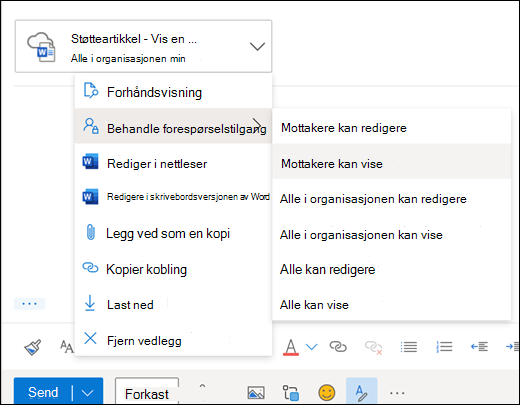
Task: Apply bulleted list formatting
Action: click(409, 347)
